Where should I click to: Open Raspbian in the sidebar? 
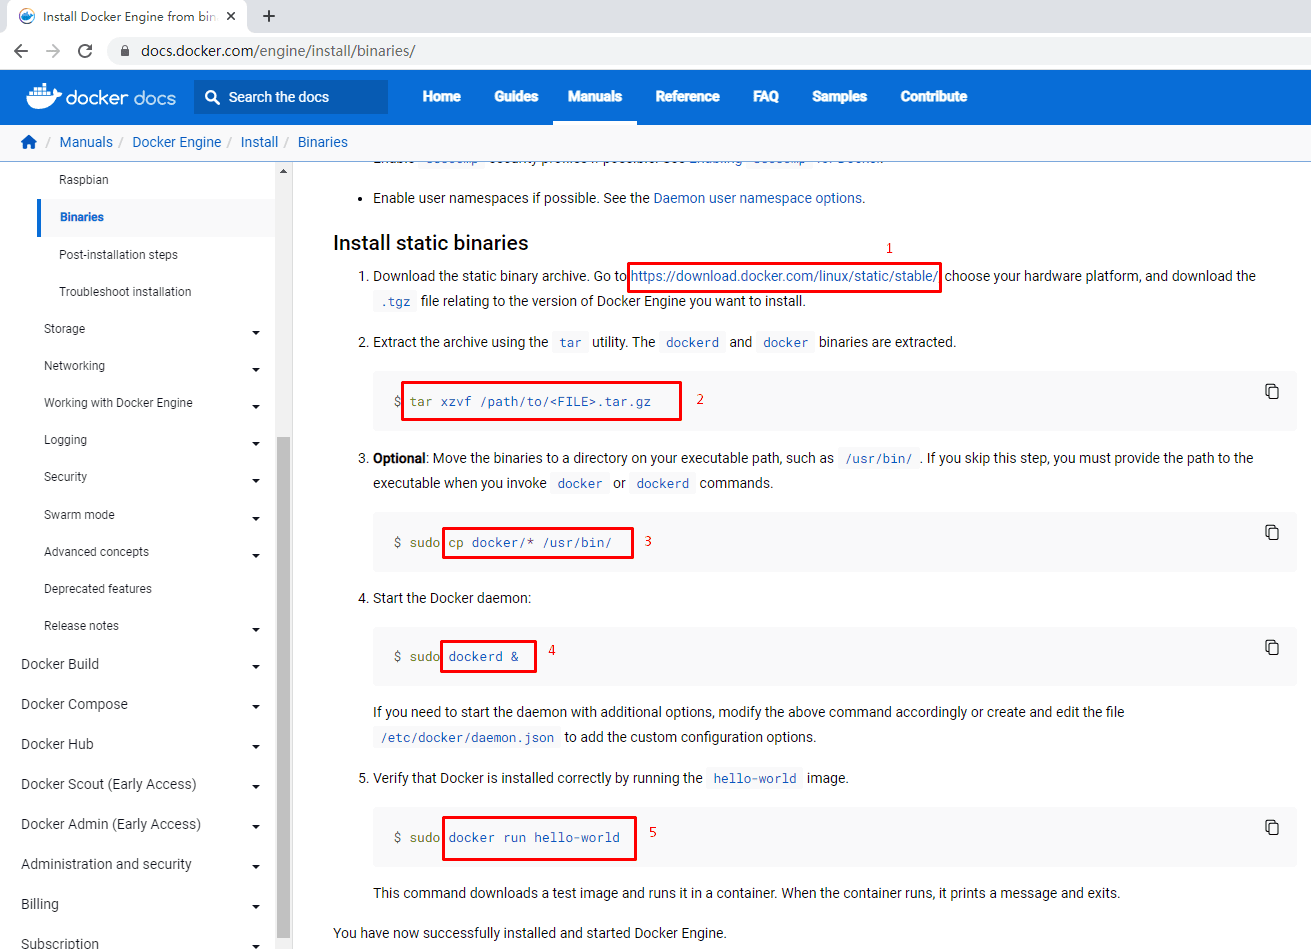coord(84,180)
